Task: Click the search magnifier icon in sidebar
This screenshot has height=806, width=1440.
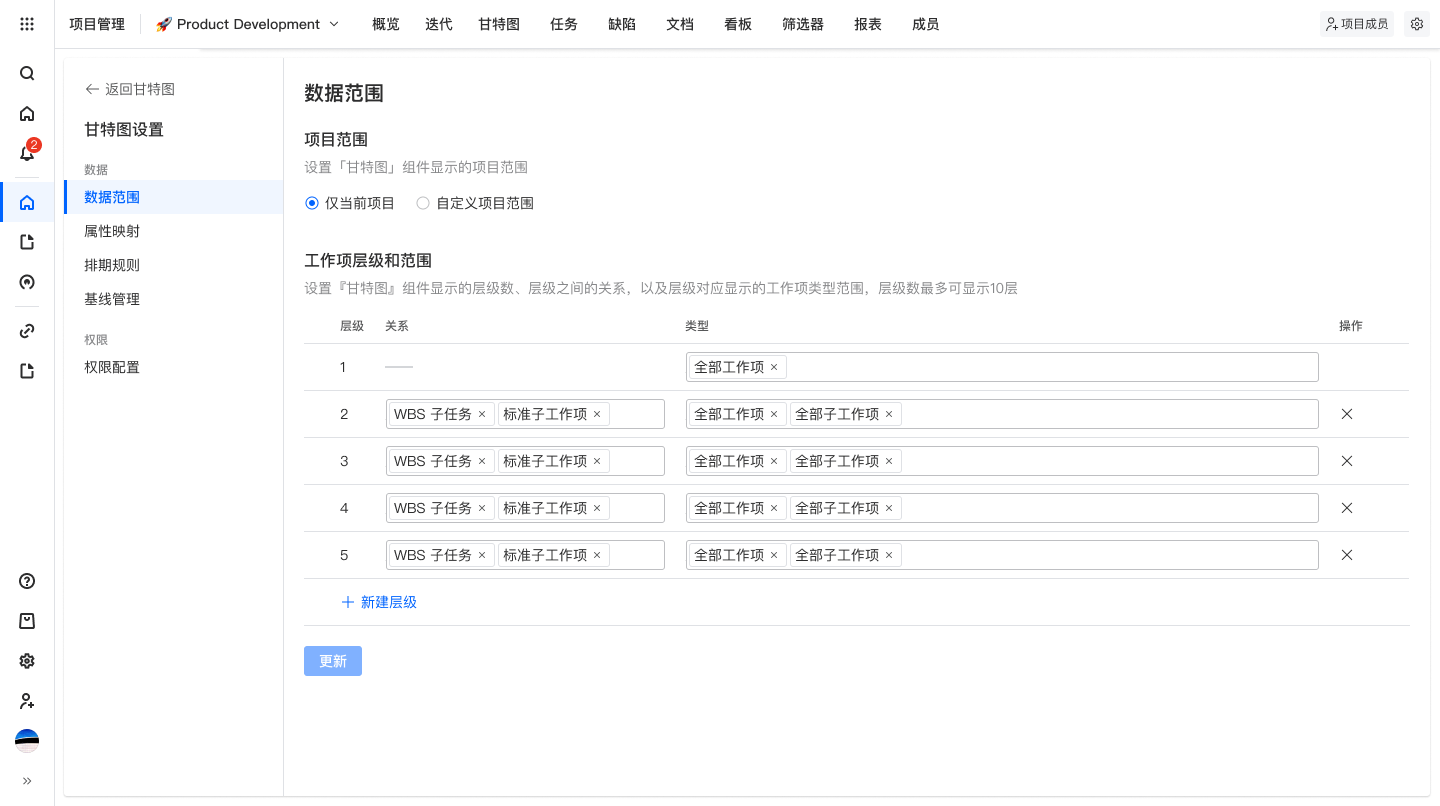Action: tap(27, 73)
